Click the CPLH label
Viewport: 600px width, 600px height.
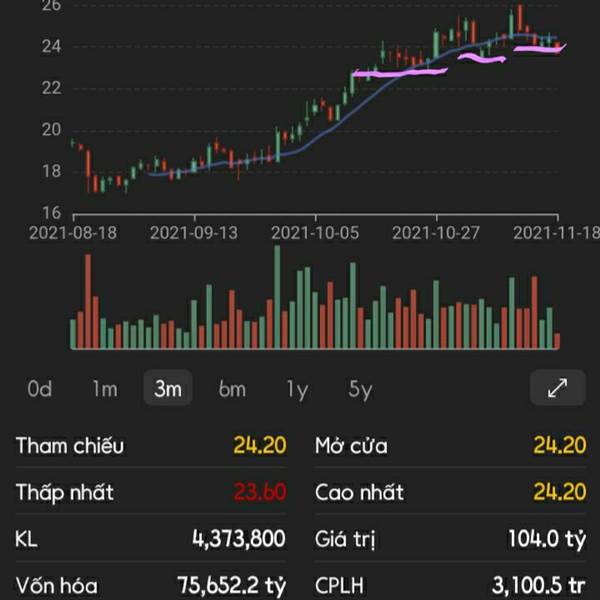point(339,585)
